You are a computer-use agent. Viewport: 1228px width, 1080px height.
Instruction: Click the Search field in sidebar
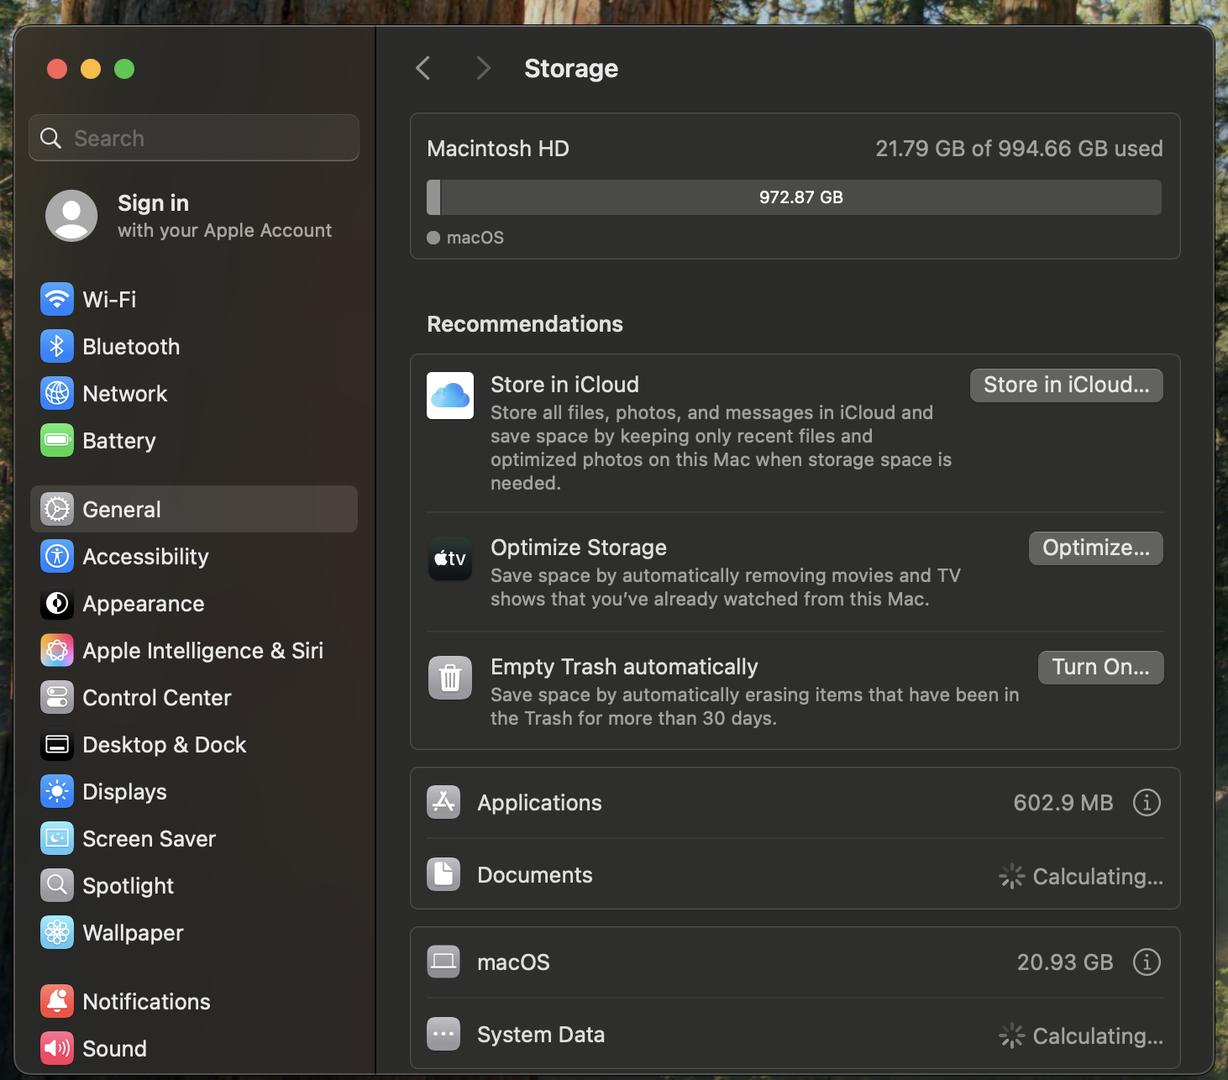tap(194, 138)
